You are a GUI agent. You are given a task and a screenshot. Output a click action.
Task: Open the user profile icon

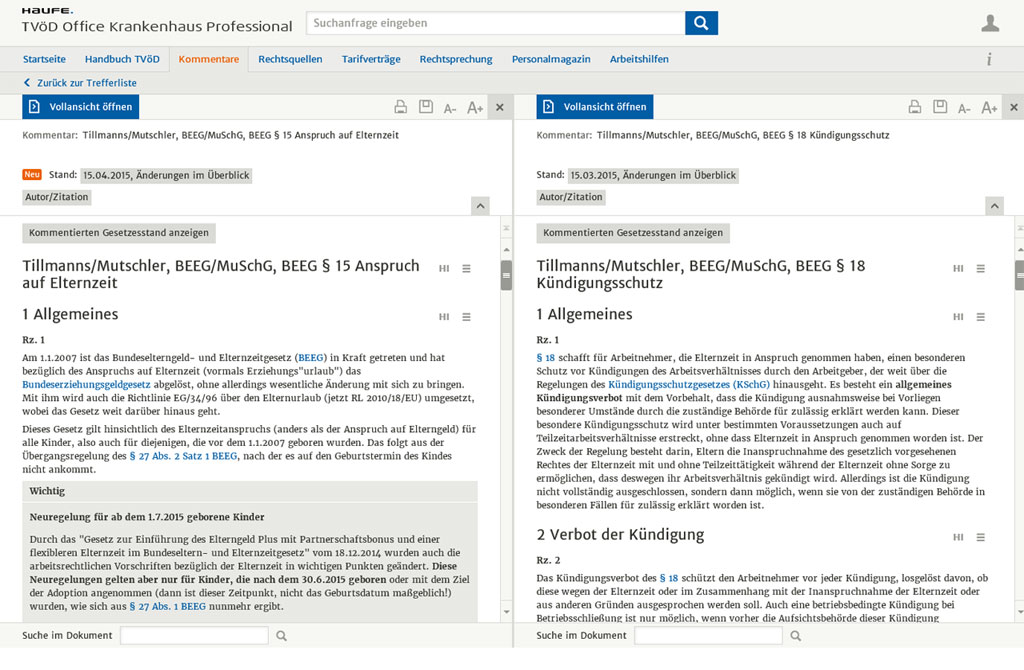(x=990, y=23)
